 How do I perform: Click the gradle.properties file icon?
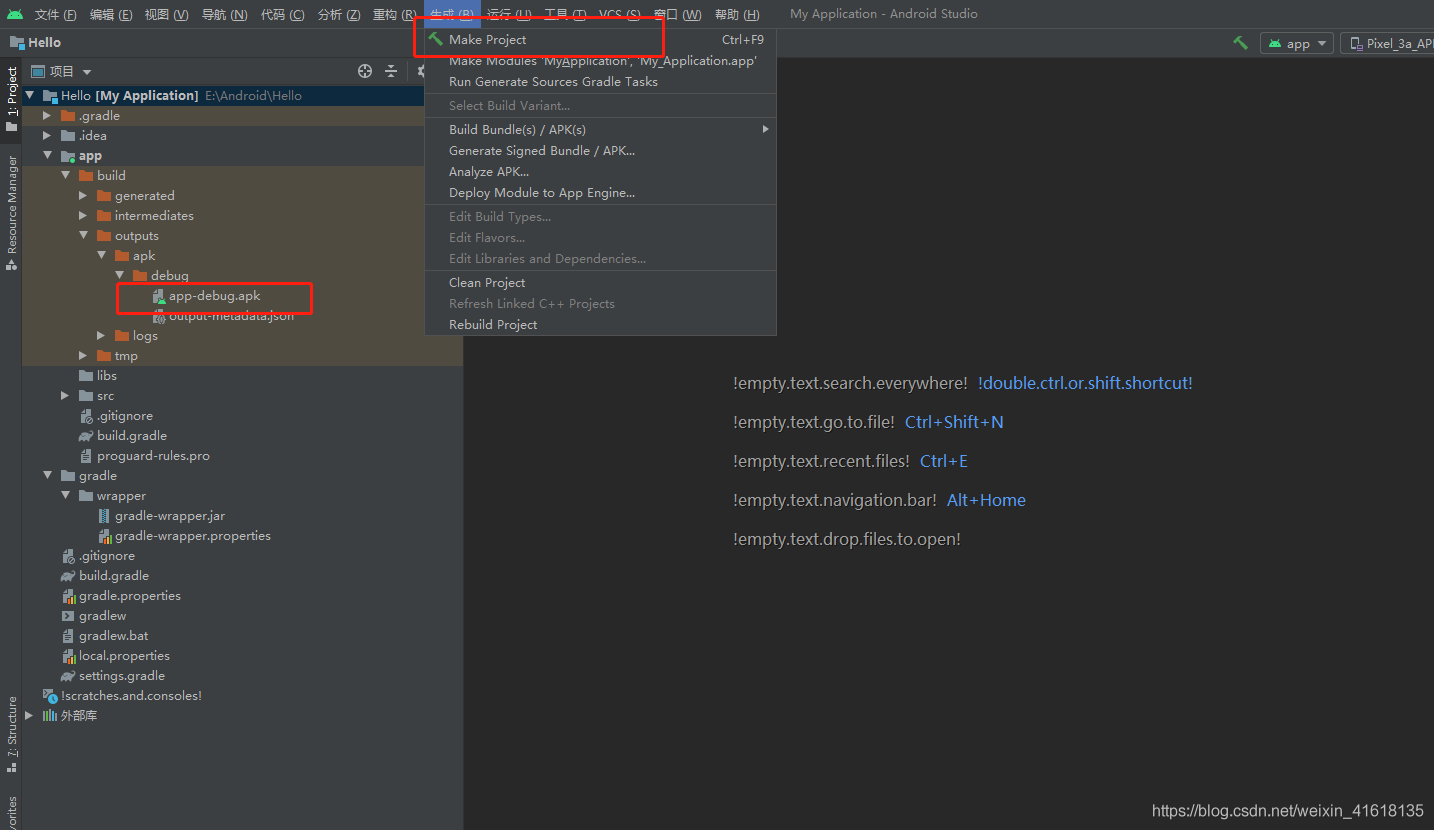coord(69,596)
